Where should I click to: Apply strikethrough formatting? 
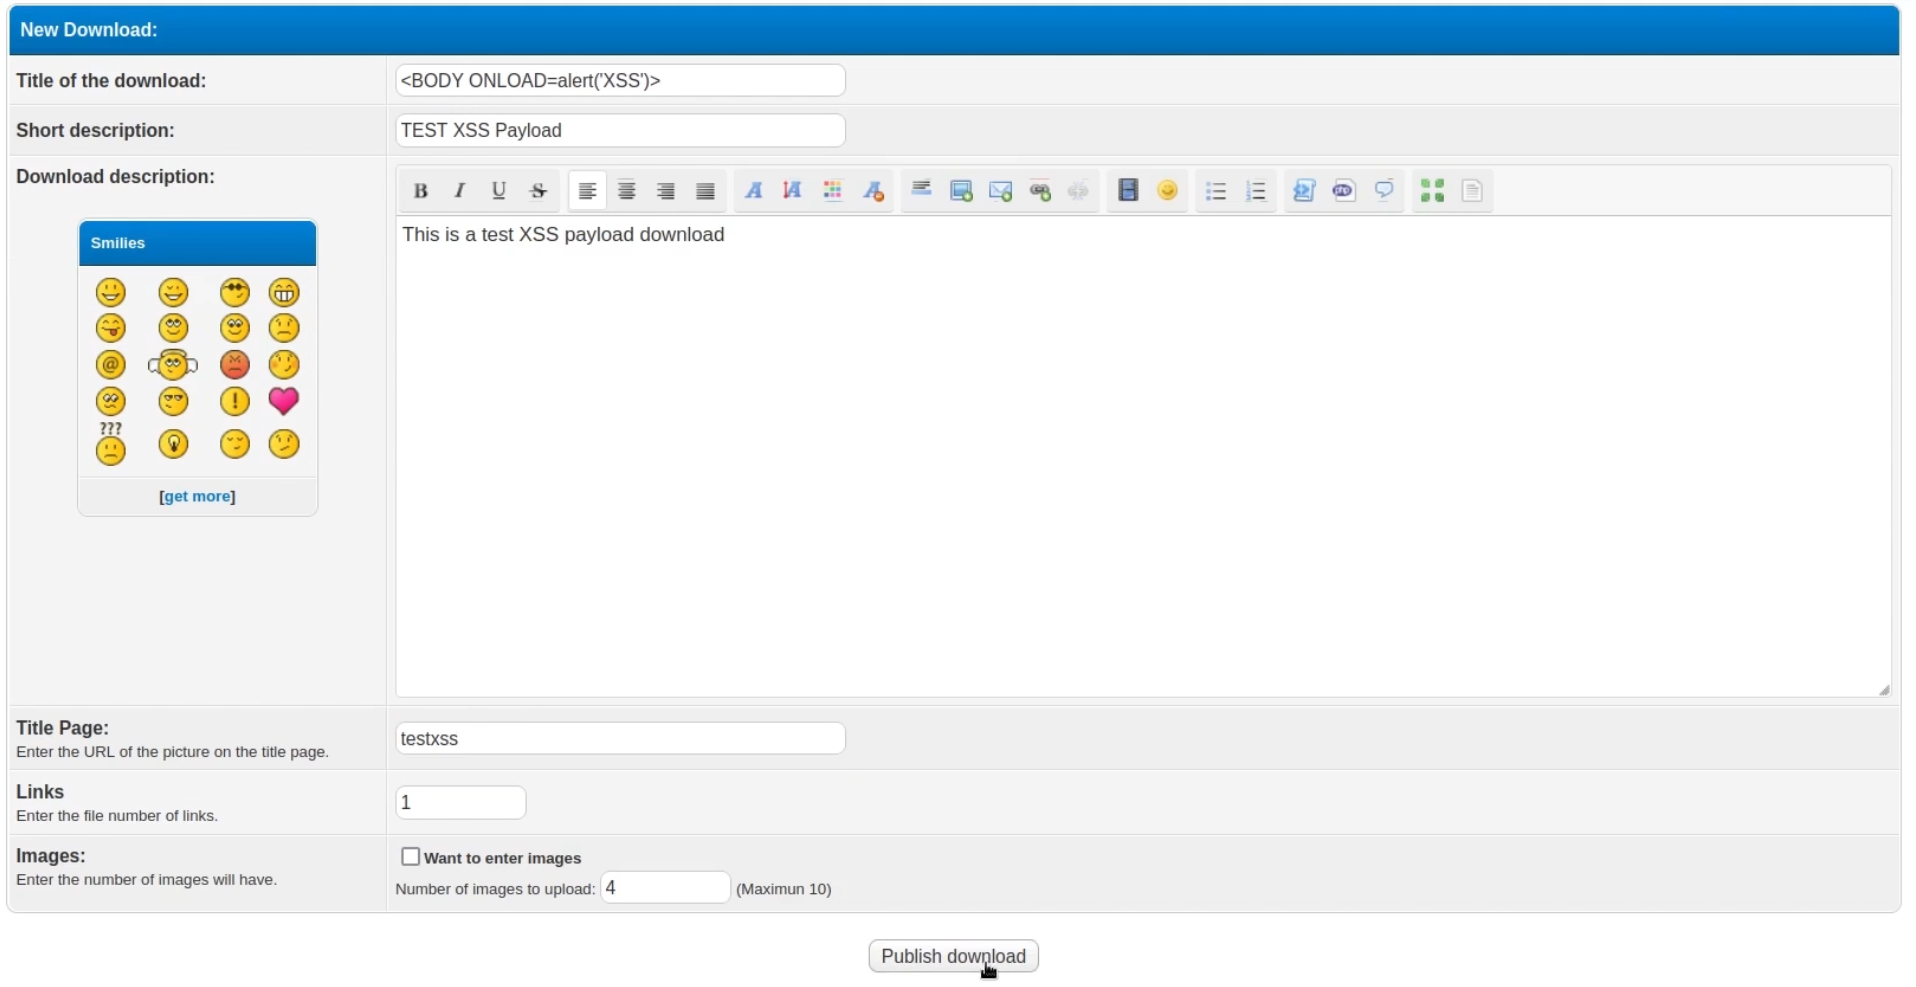coord(539,191)
